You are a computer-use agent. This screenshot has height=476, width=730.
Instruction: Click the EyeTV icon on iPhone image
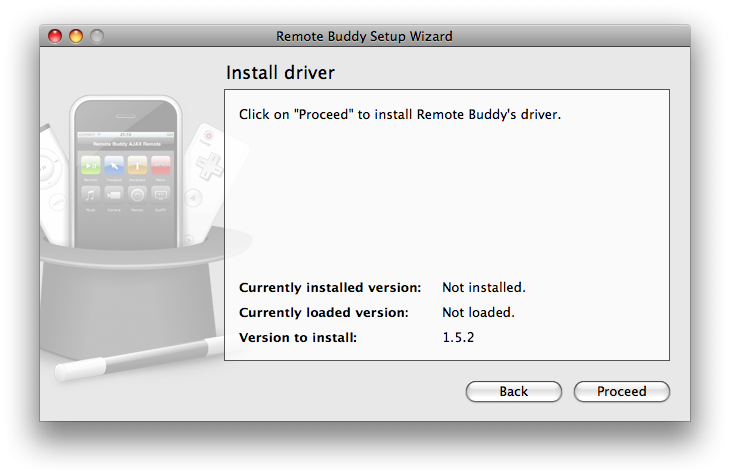(x=160, y=195)
